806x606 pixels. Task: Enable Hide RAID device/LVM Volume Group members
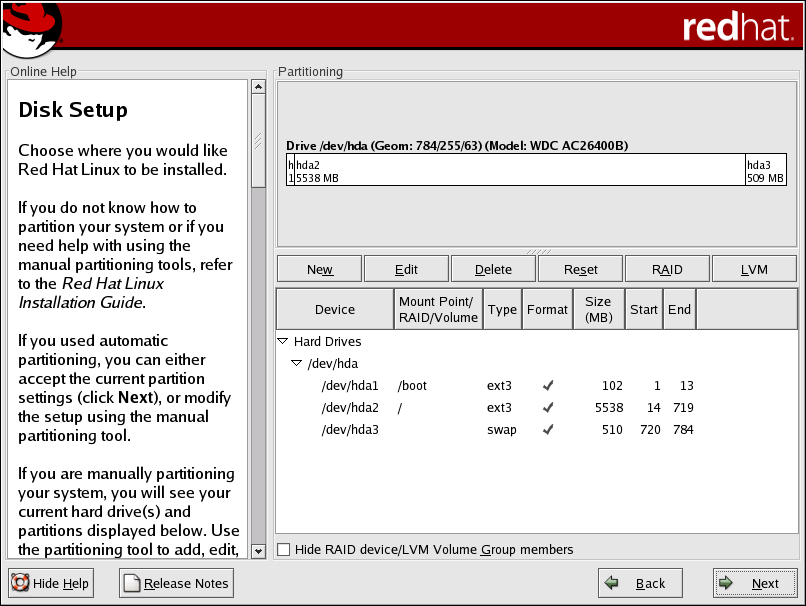284,549
